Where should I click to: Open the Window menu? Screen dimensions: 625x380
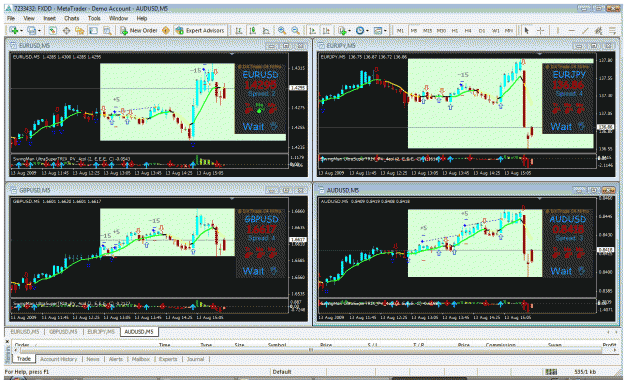pyautogui.click(x=118, y=18)
